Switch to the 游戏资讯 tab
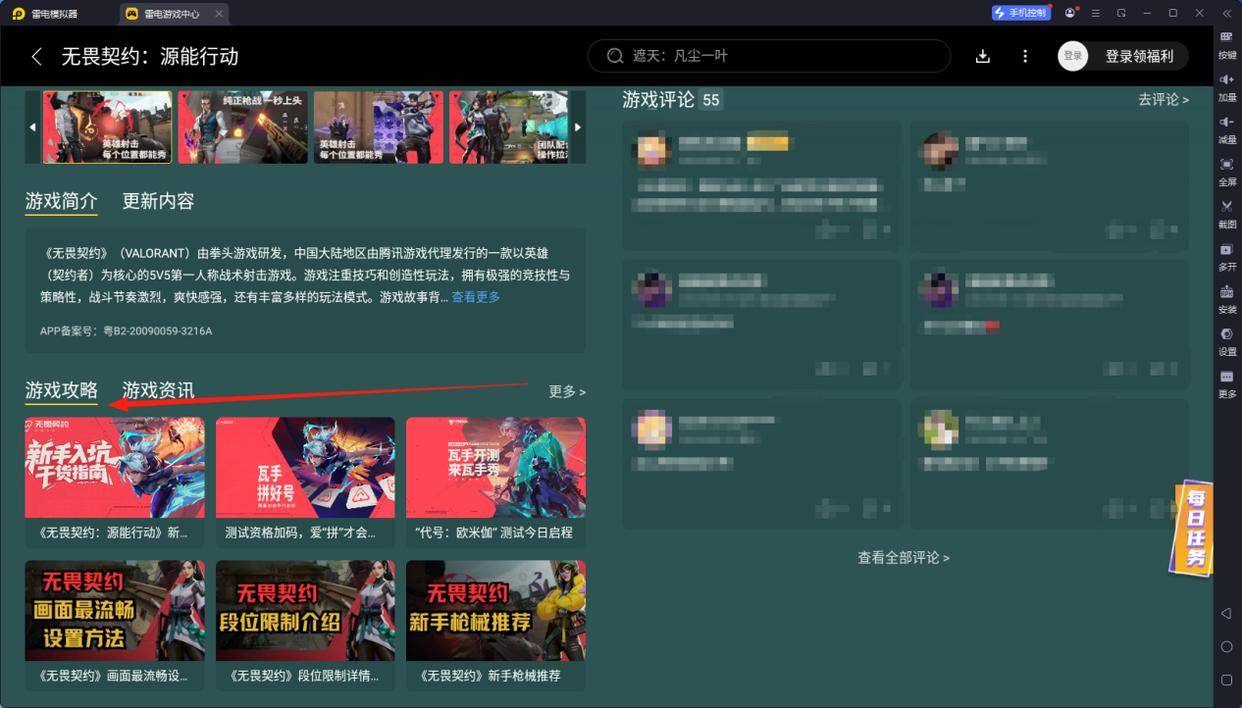 [158, 391]
